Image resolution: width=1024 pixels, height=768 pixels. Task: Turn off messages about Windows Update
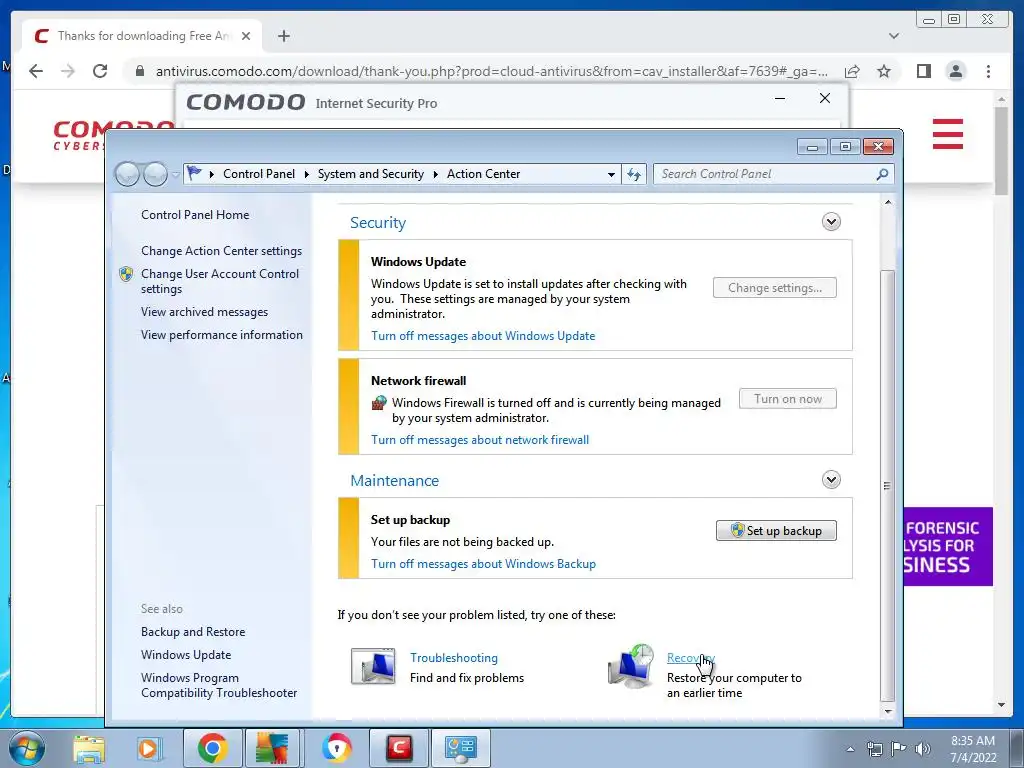tap(483, 336)
